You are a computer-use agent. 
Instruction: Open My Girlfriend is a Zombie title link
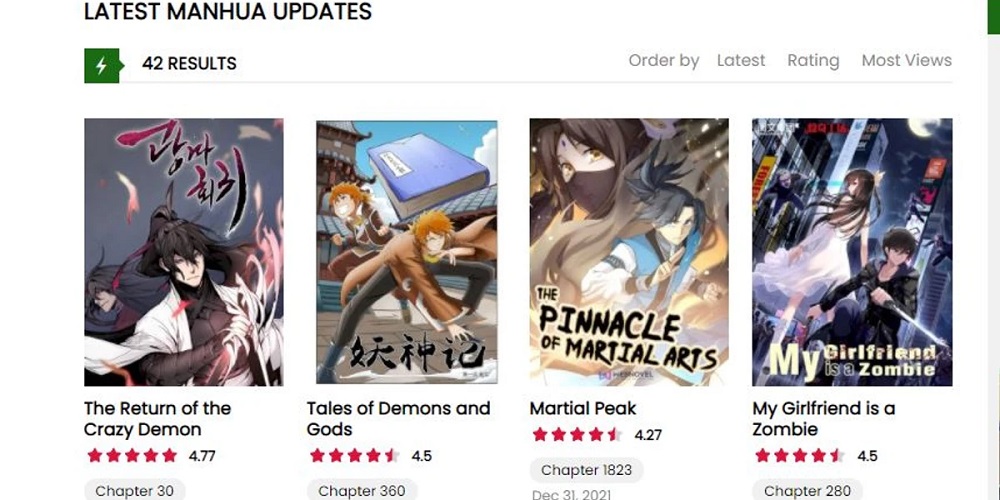[823, 418]
